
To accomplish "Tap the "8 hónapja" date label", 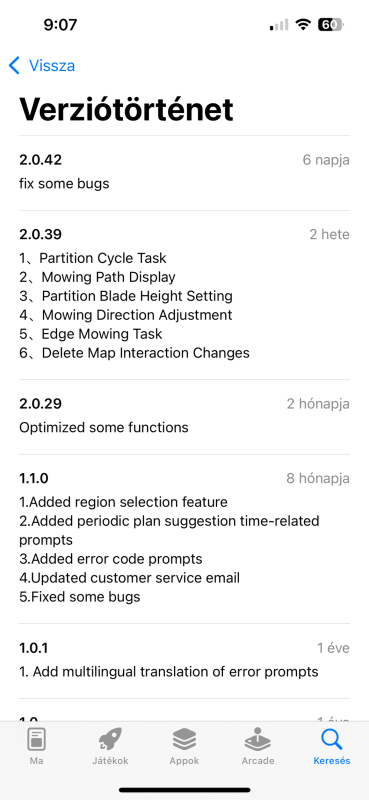I will [317, 478].
